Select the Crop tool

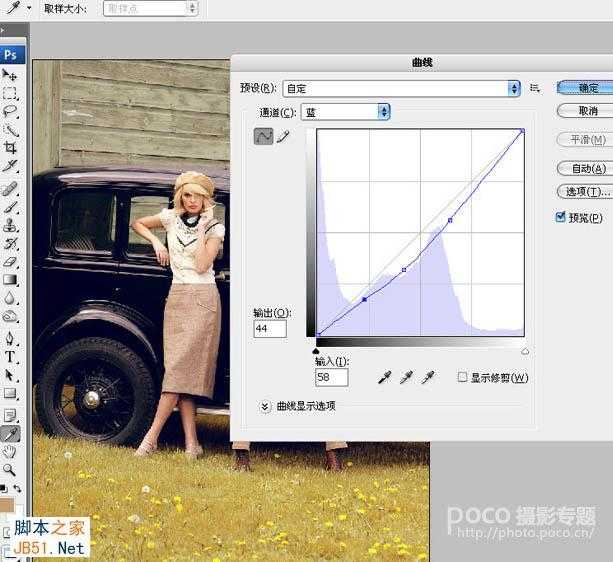(x=9, y=148)
